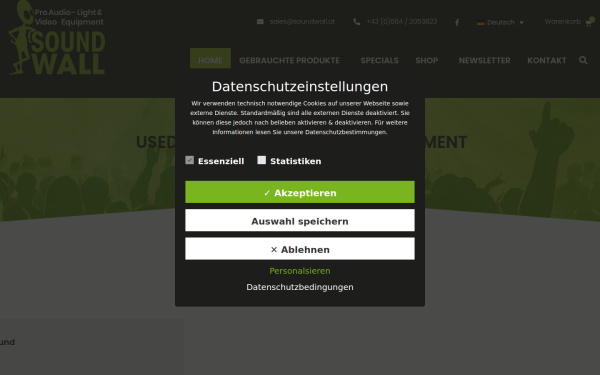Click the search magnifier icon
Screen dimensions: 600x375
583,60
